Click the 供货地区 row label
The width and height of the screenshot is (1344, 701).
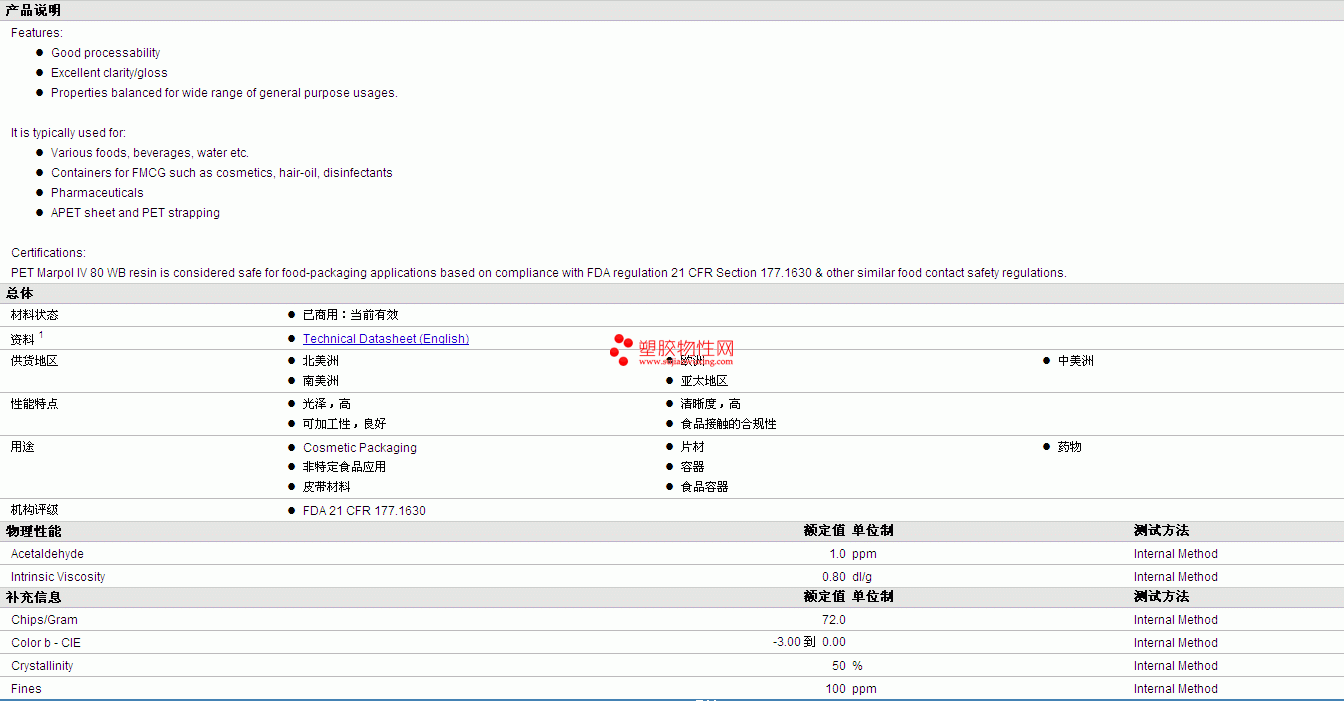pos(35,361)
